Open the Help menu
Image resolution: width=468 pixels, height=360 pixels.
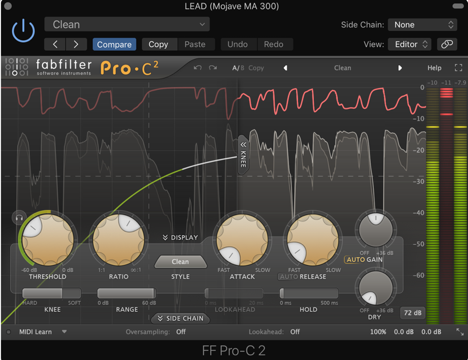click(x=434, y=68)
